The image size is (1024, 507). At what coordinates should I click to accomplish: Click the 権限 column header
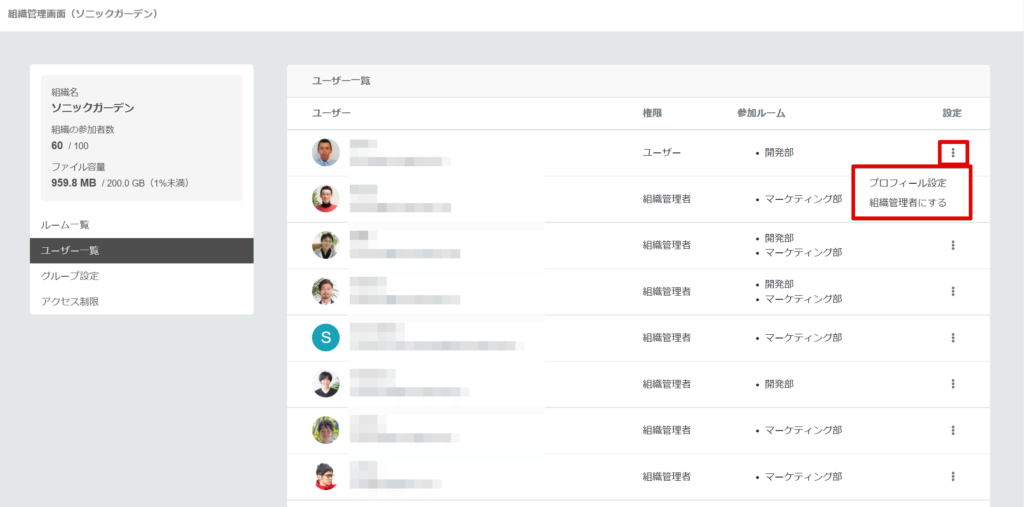652,114
